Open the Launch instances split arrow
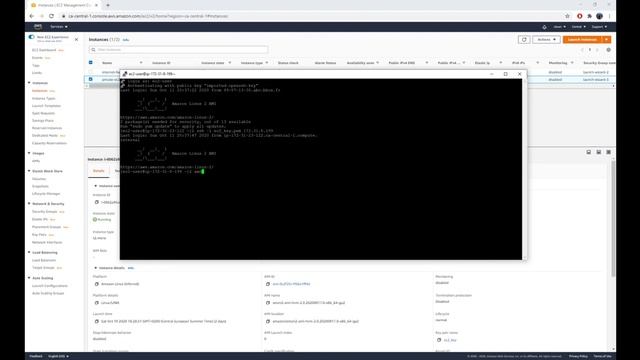This screenshot has height=360, width=640. click(607, 40)
